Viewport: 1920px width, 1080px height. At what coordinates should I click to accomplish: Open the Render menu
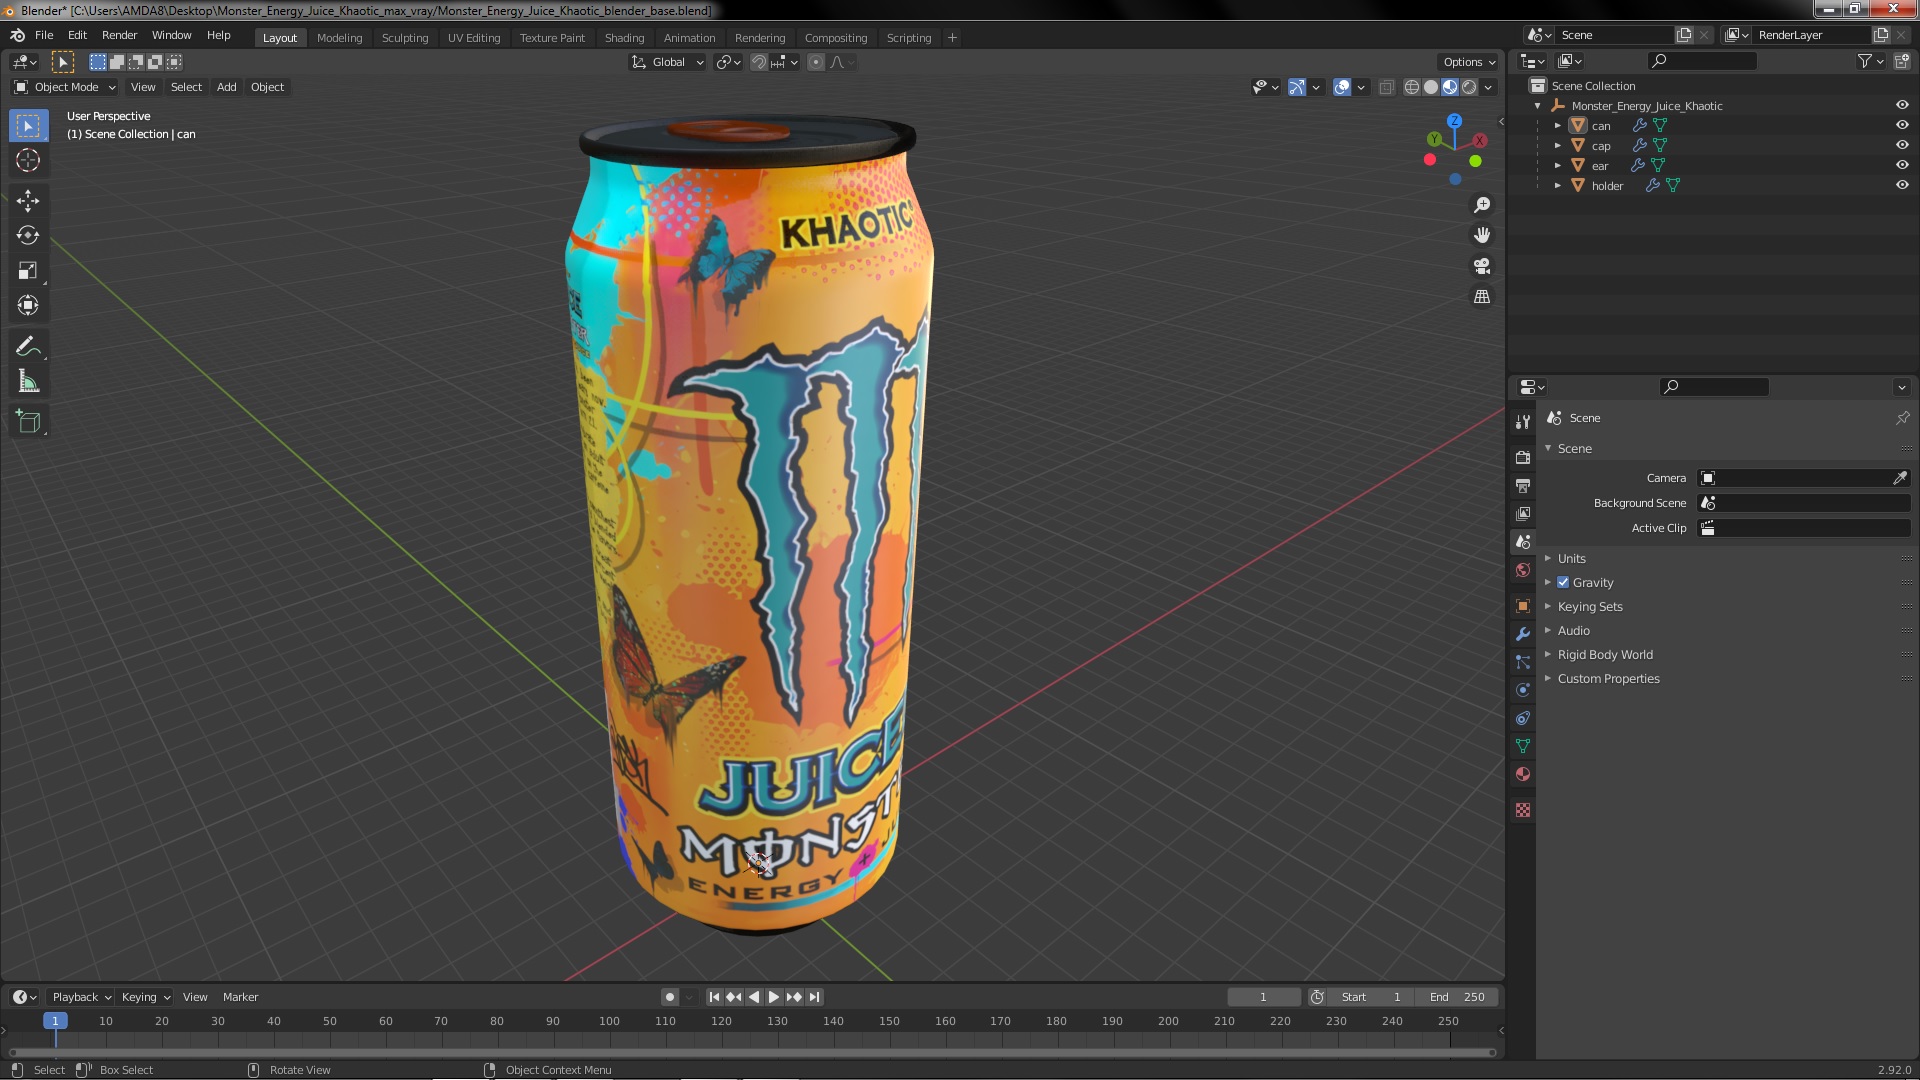[119, 35]
